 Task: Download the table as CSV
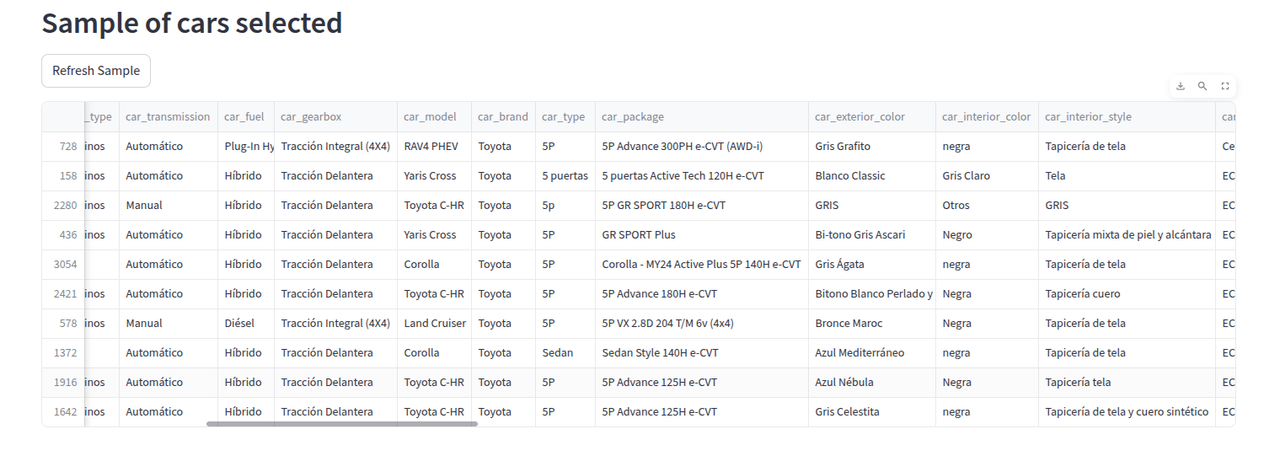(x=1180, y=86)
